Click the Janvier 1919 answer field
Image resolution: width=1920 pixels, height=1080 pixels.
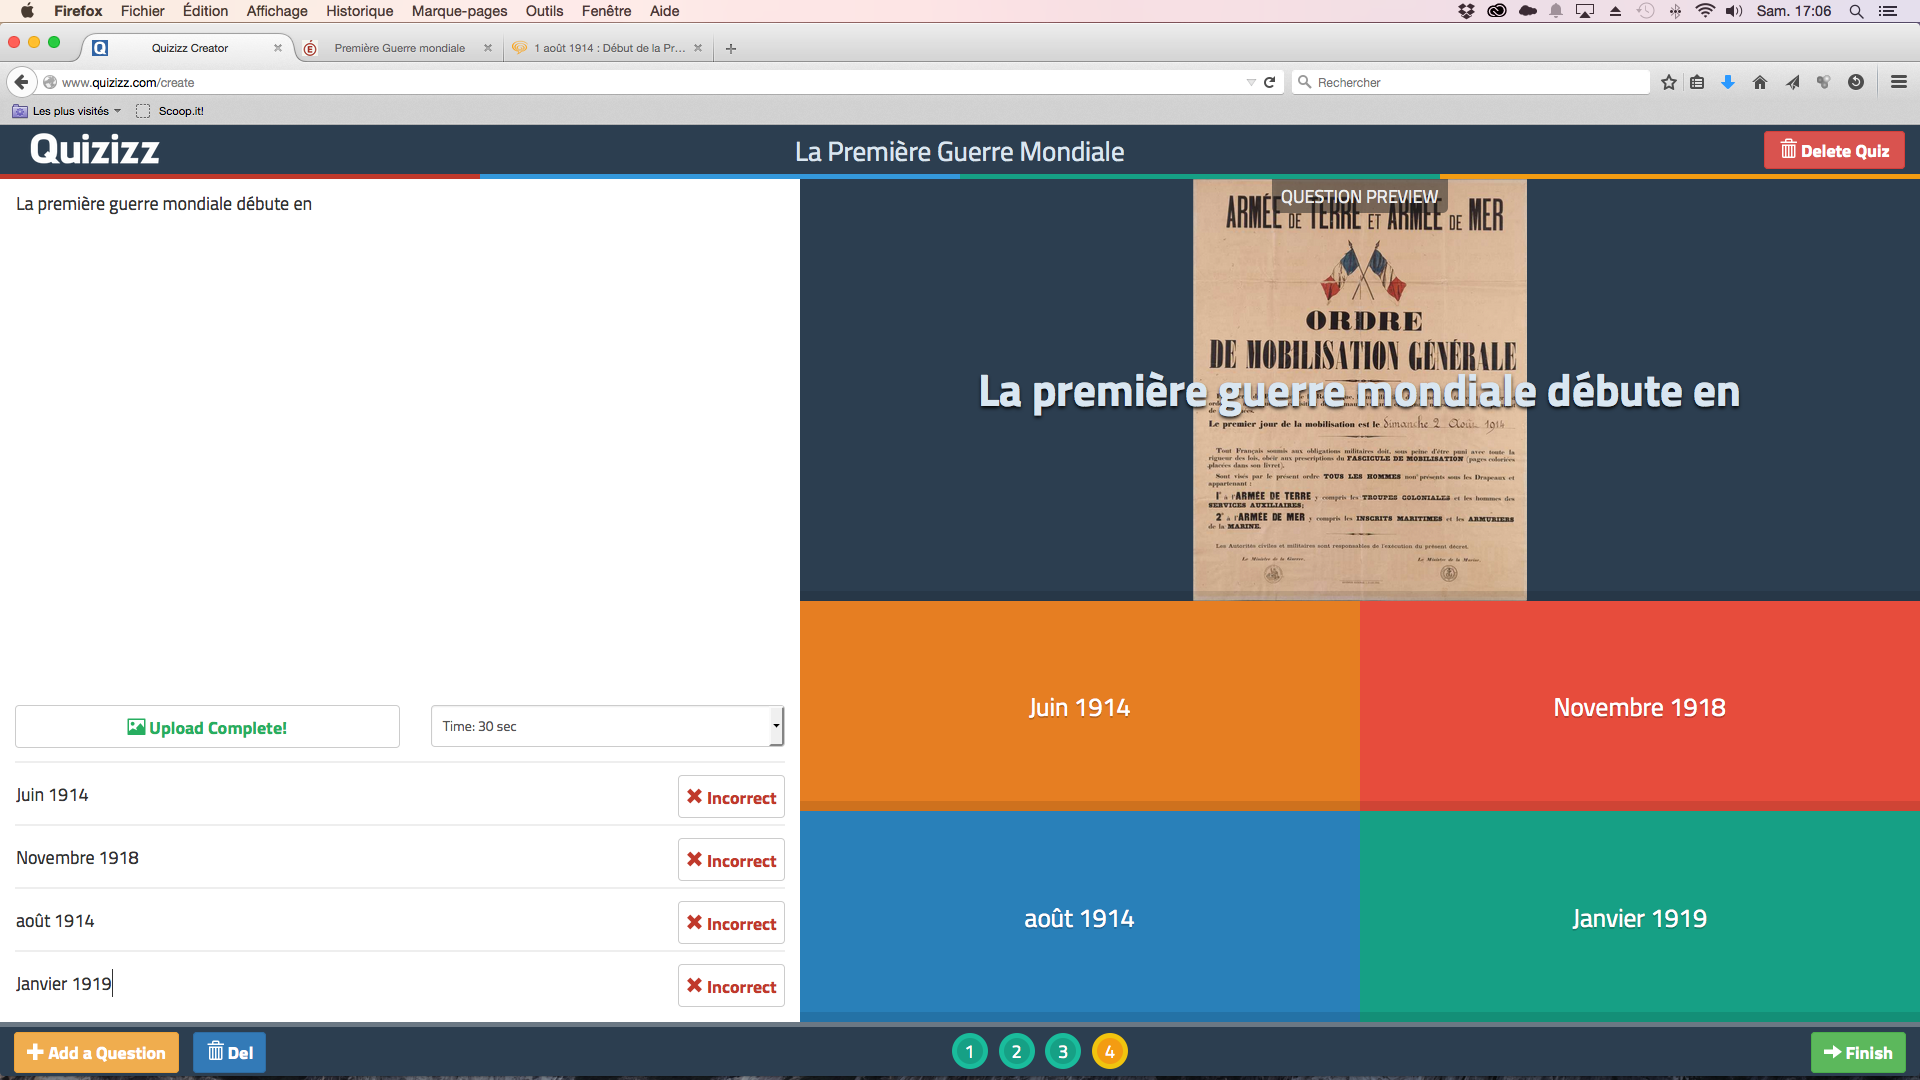340,984
